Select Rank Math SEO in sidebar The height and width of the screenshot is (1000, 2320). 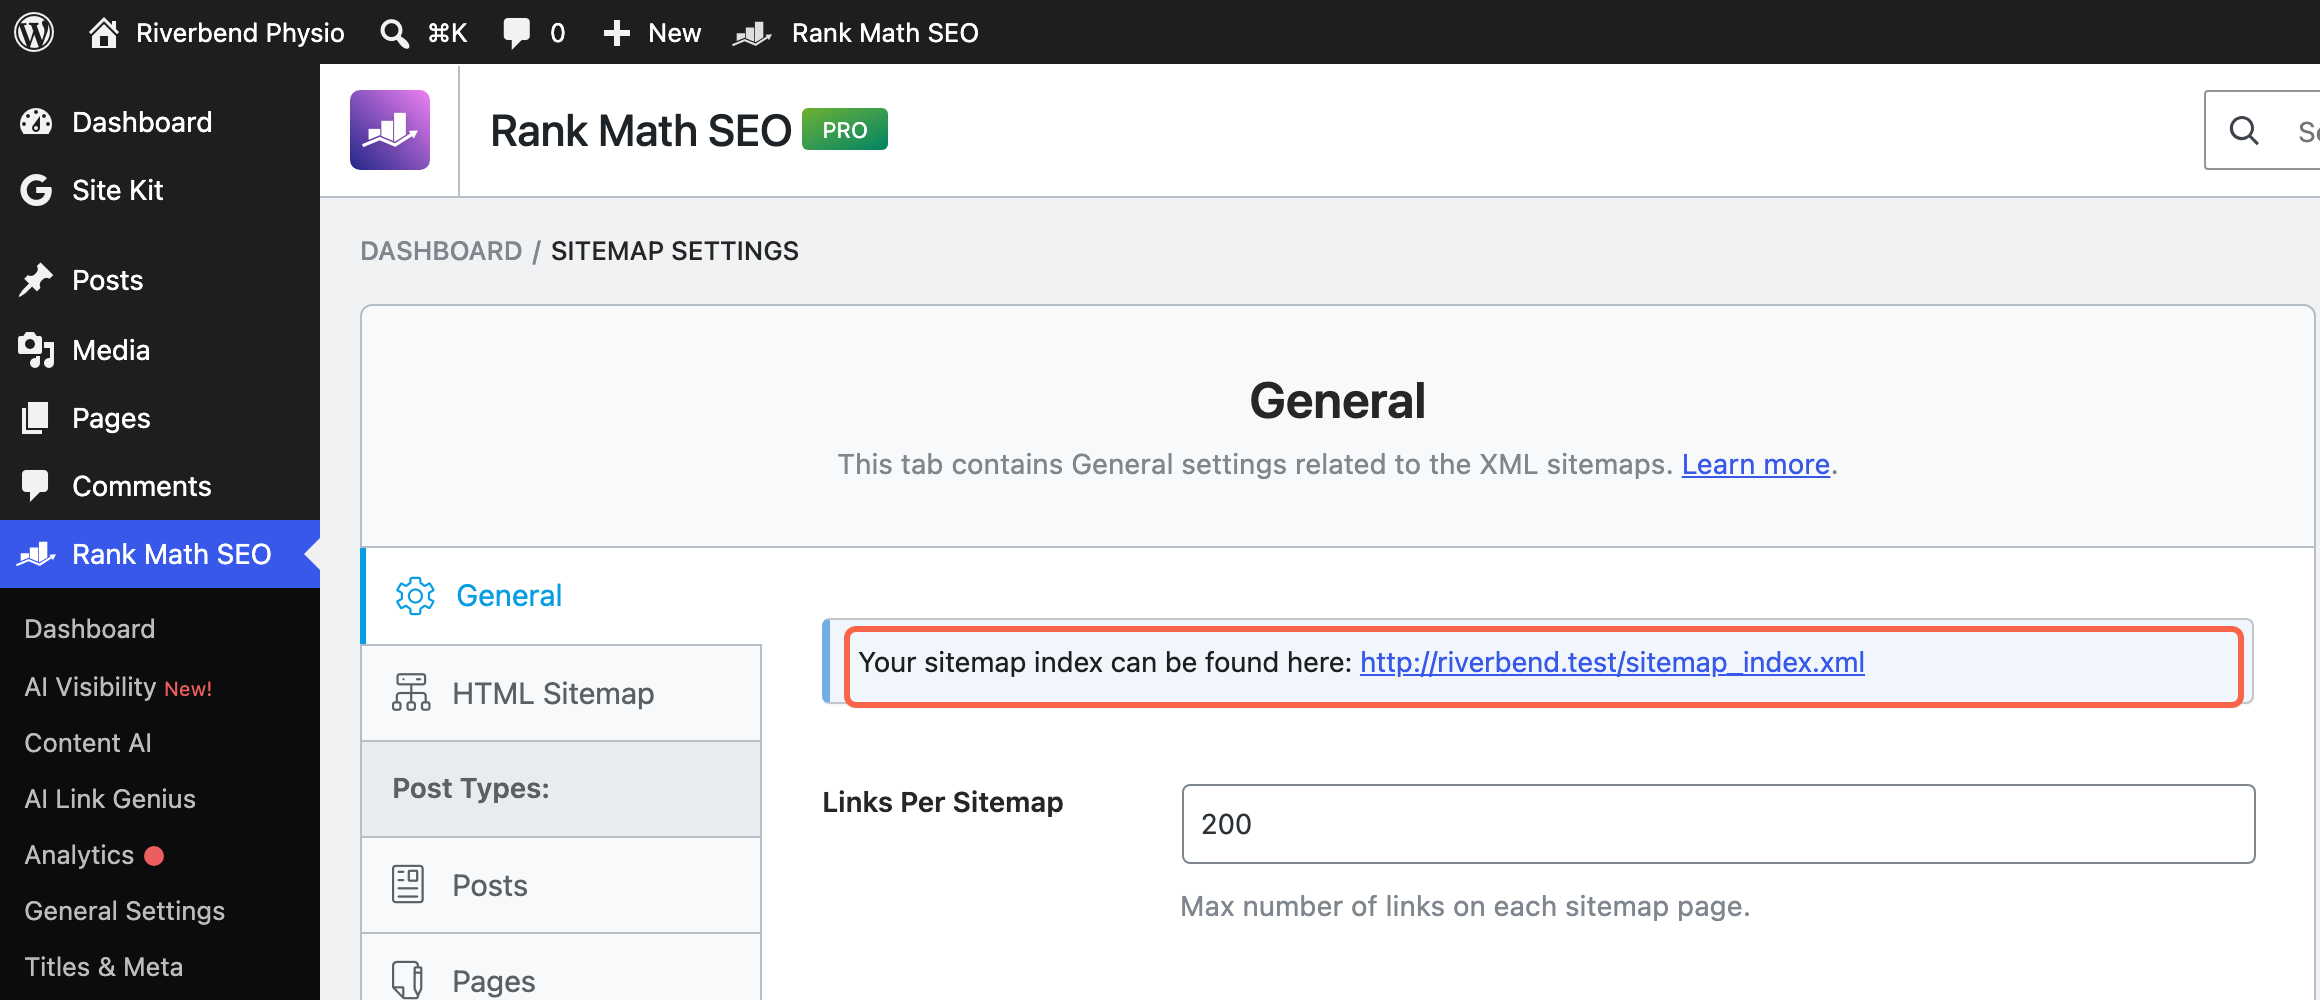[160, 554]
